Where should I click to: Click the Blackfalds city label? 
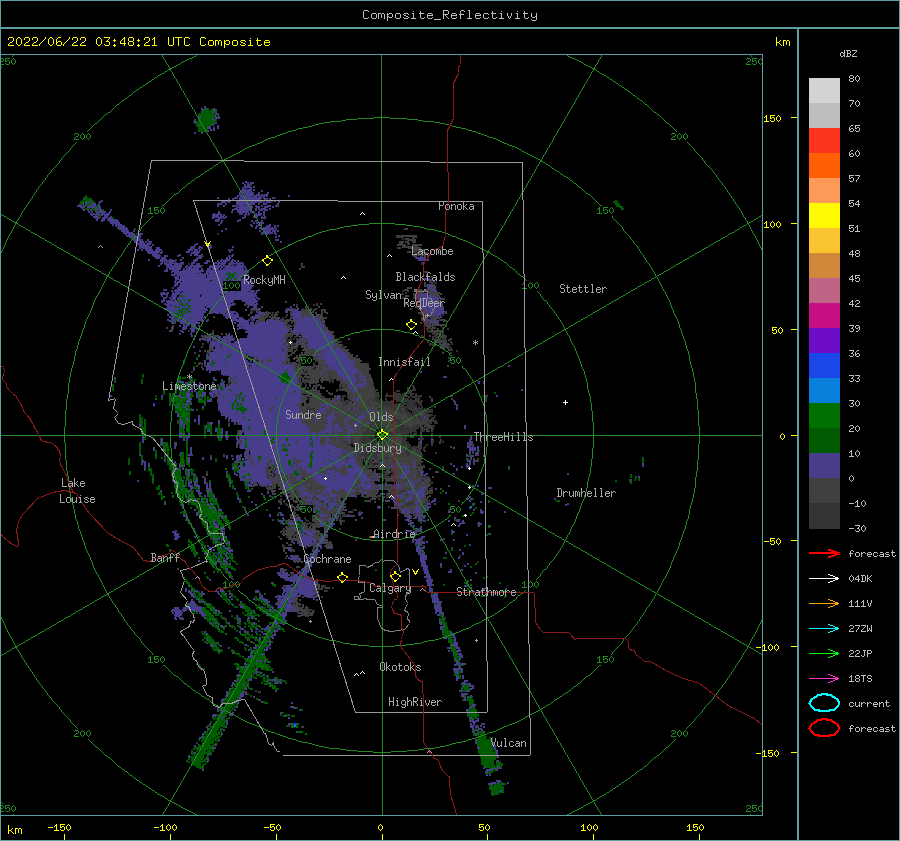click(425, 277)
